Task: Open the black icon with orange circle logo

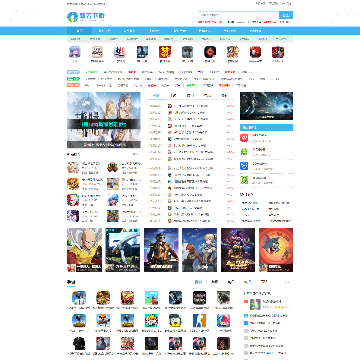Action: (x=210, y=52)
